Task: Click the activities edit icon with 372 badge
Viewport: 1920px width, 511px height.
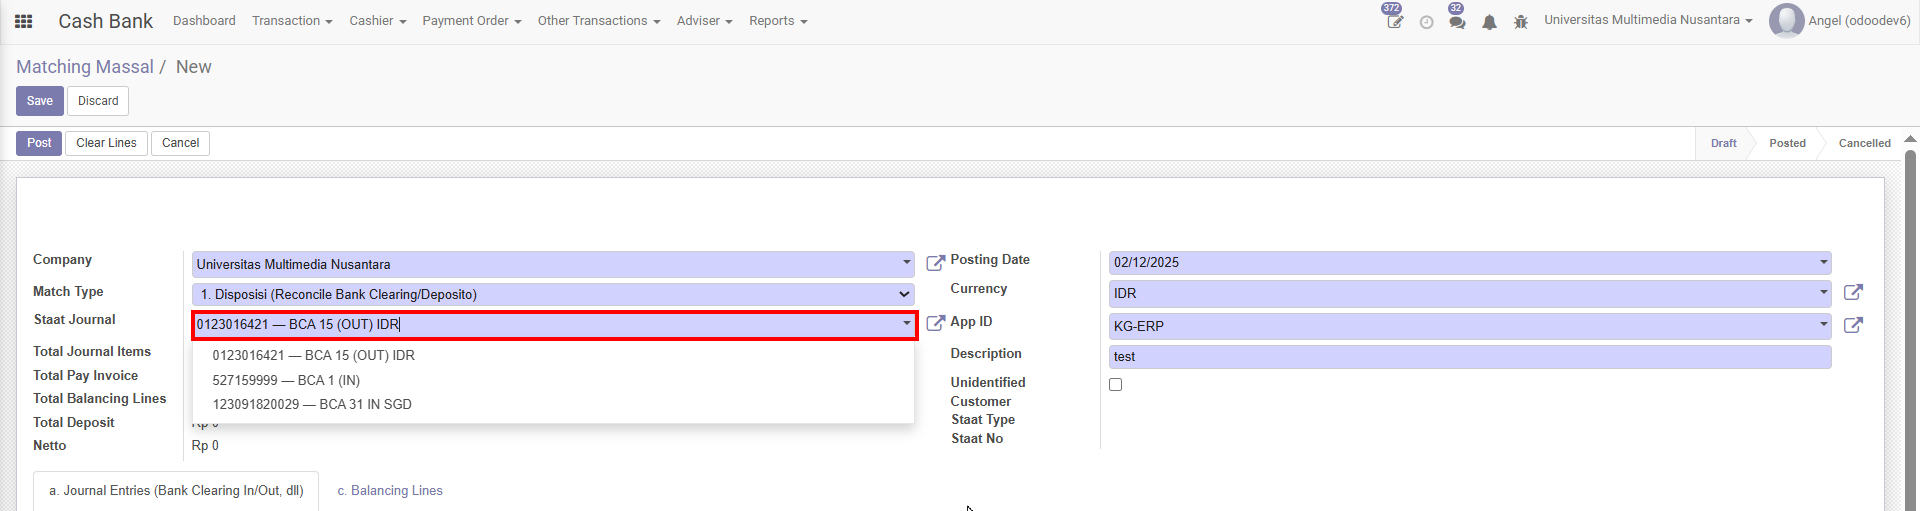Action: [x=1394, y=21]
